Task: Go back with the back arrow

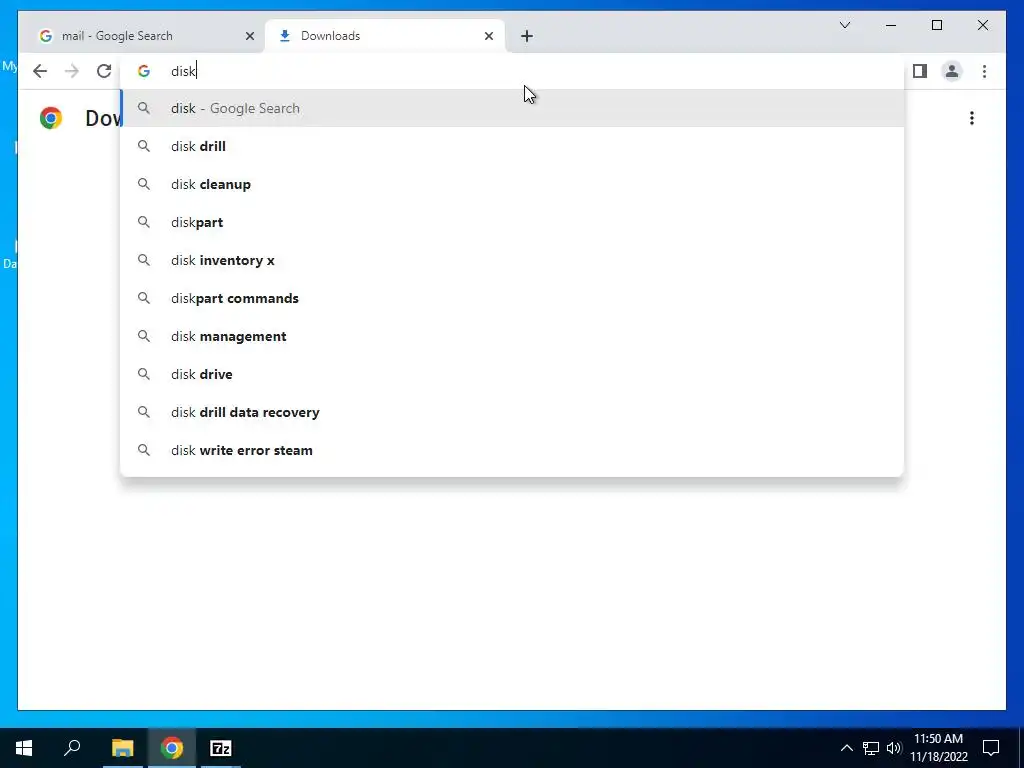Action: 40,71
